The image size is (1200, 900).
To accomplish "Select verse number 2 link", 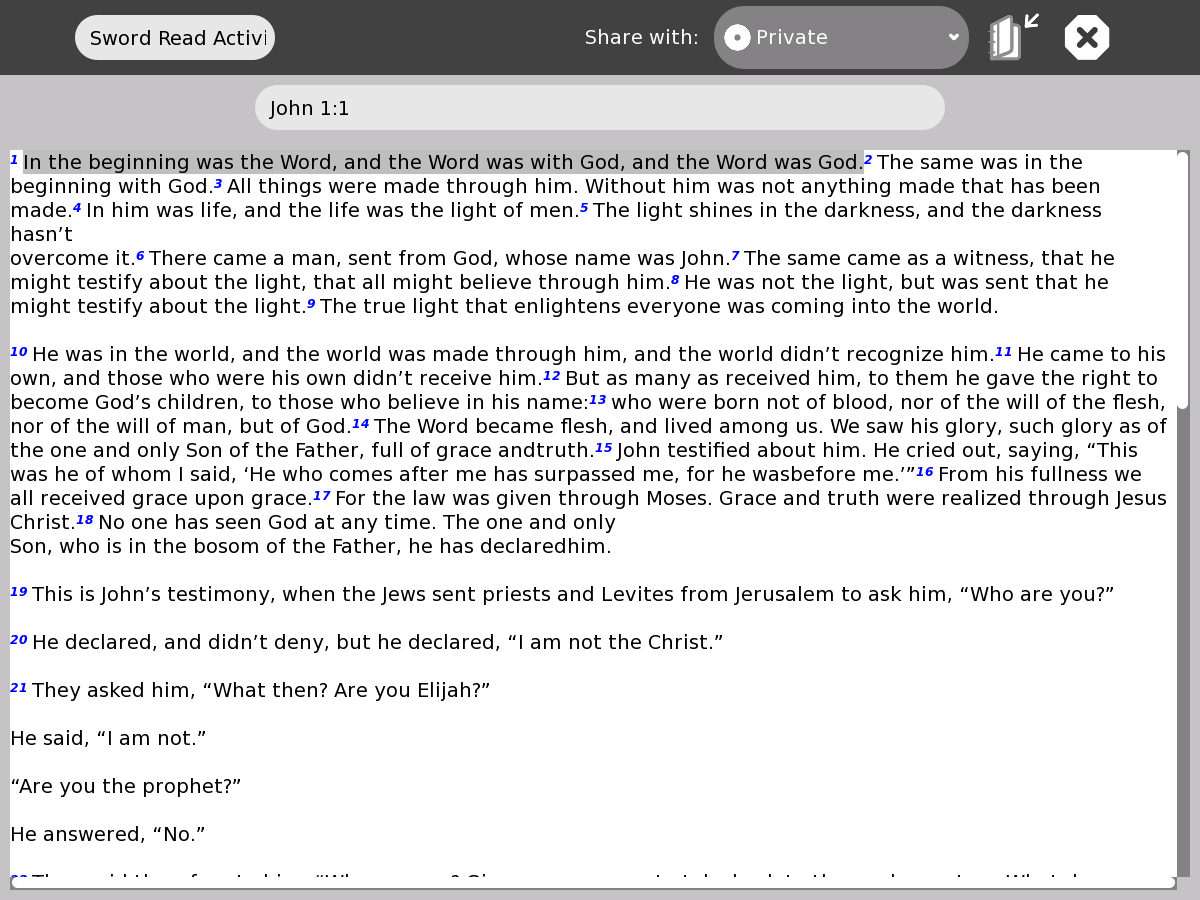I will coord(868,160).
